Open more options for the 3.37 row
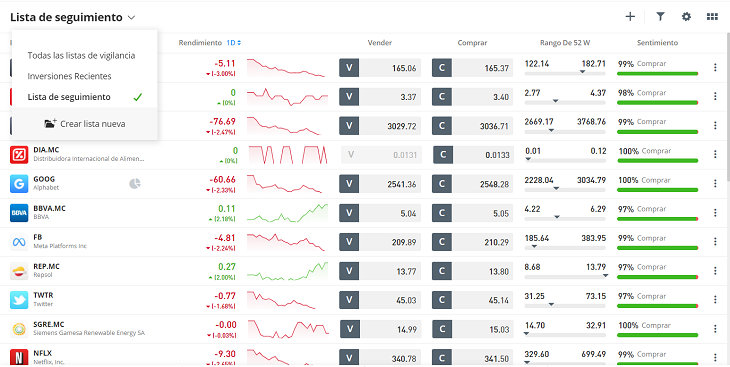Screen dimensions: 730x367 tap(715, 96)
